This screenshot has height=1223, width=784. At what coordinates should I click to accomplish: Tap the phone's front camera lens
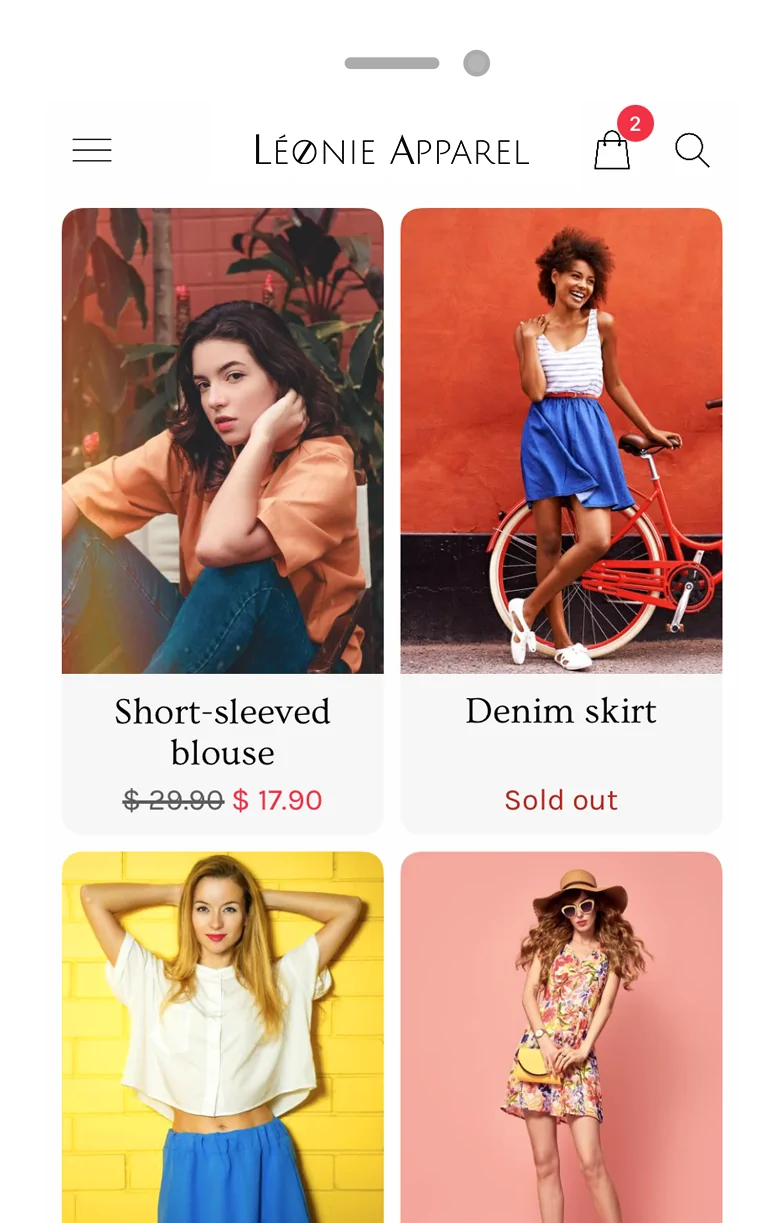(x=477, y=64)
